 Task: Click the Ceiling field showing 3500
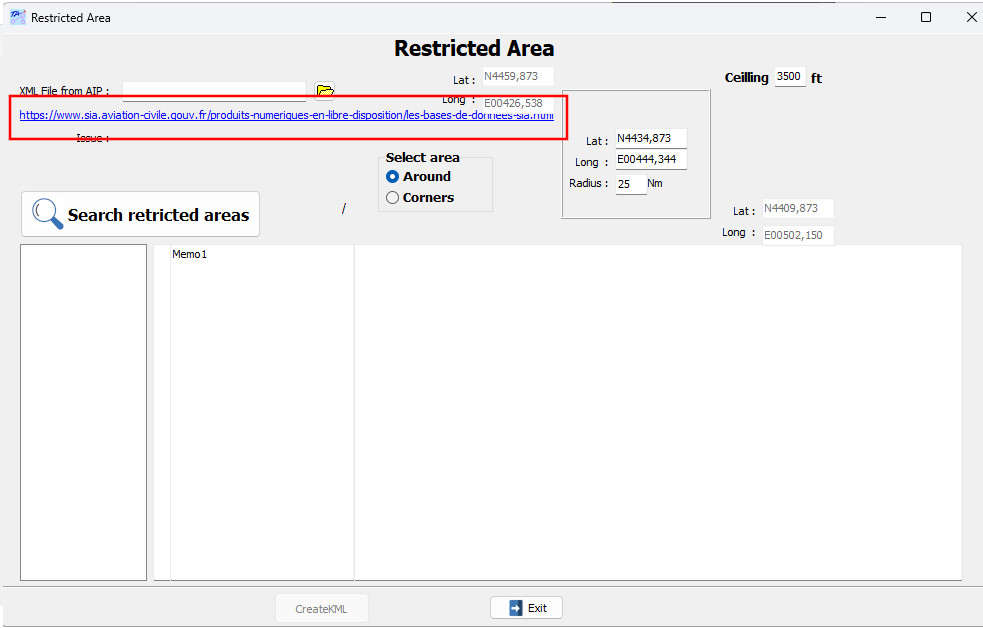789,77
